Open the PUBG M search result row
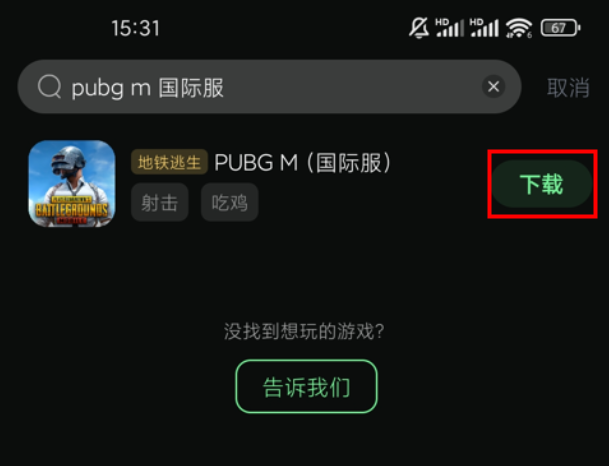Image resolution: width=609 pixels, height=466 pixels. tap(304, 184)
